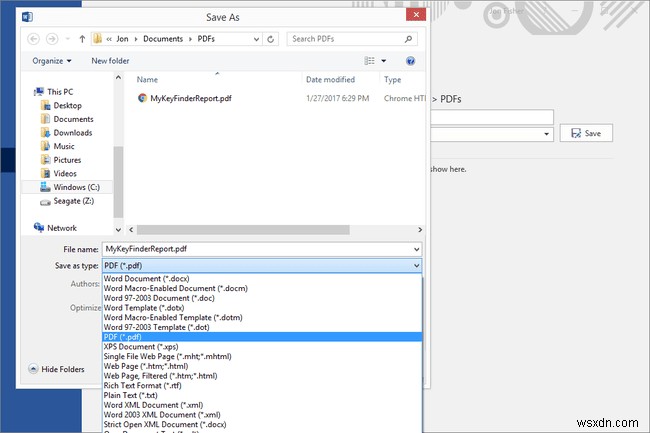650x433 pixels.
Task: Expand the File name dropdown arrow
Action: pyautogui.click(x=416, y=249)
